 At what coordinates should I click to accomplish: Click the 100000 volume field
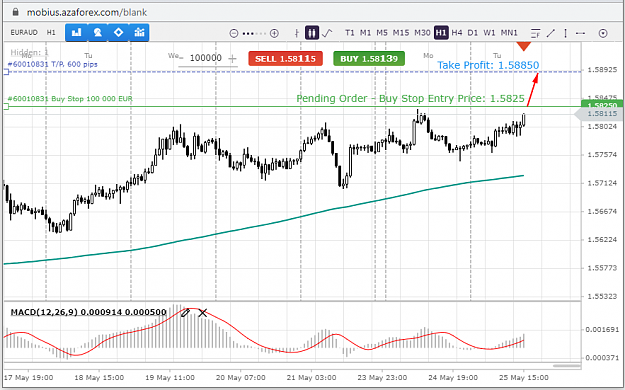[206, 58]
